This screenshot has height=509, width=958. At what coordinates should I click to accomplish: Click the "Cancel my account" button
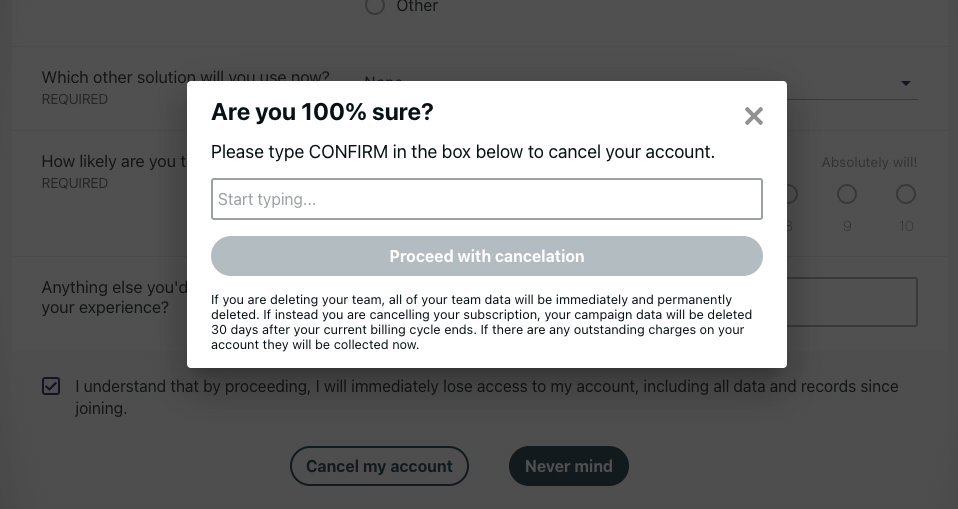(379, 466)
